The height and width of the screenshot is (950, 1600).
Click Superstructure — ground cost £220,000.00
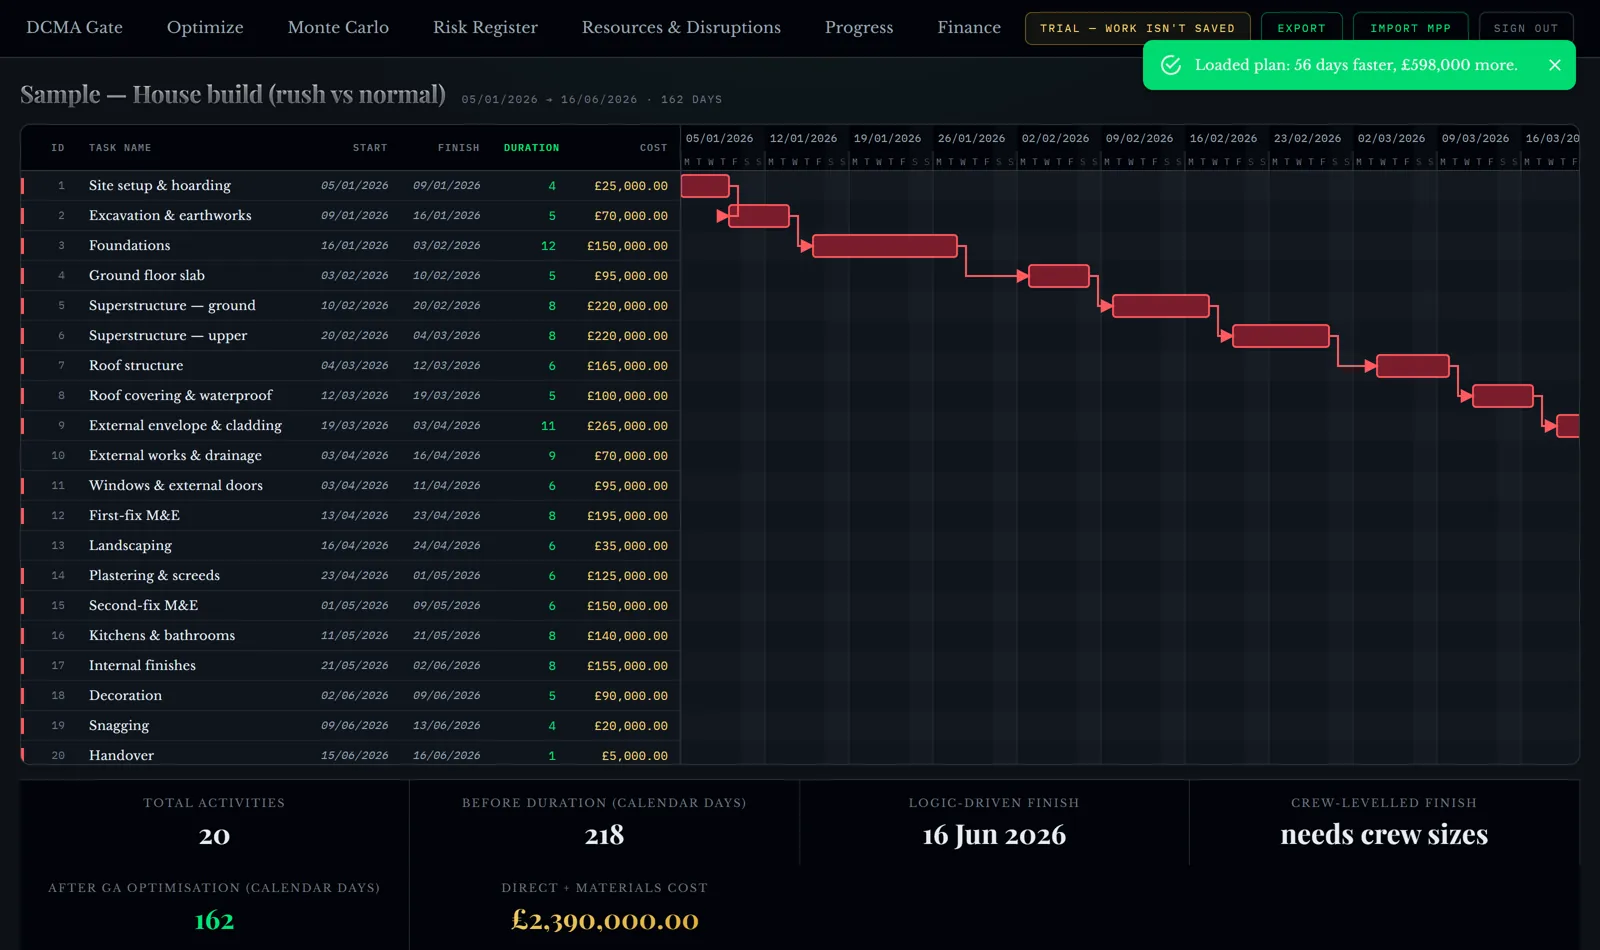pyautogui.click(x=627, y=306)
